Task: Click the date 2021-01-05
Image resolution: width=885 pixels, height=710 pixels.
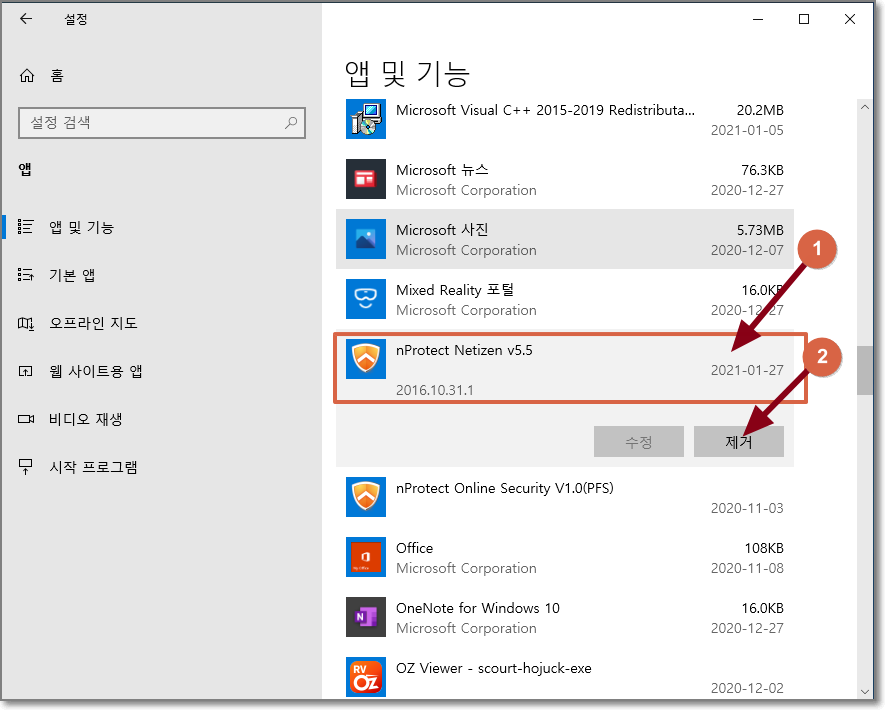Action: (x=747, y=130)
